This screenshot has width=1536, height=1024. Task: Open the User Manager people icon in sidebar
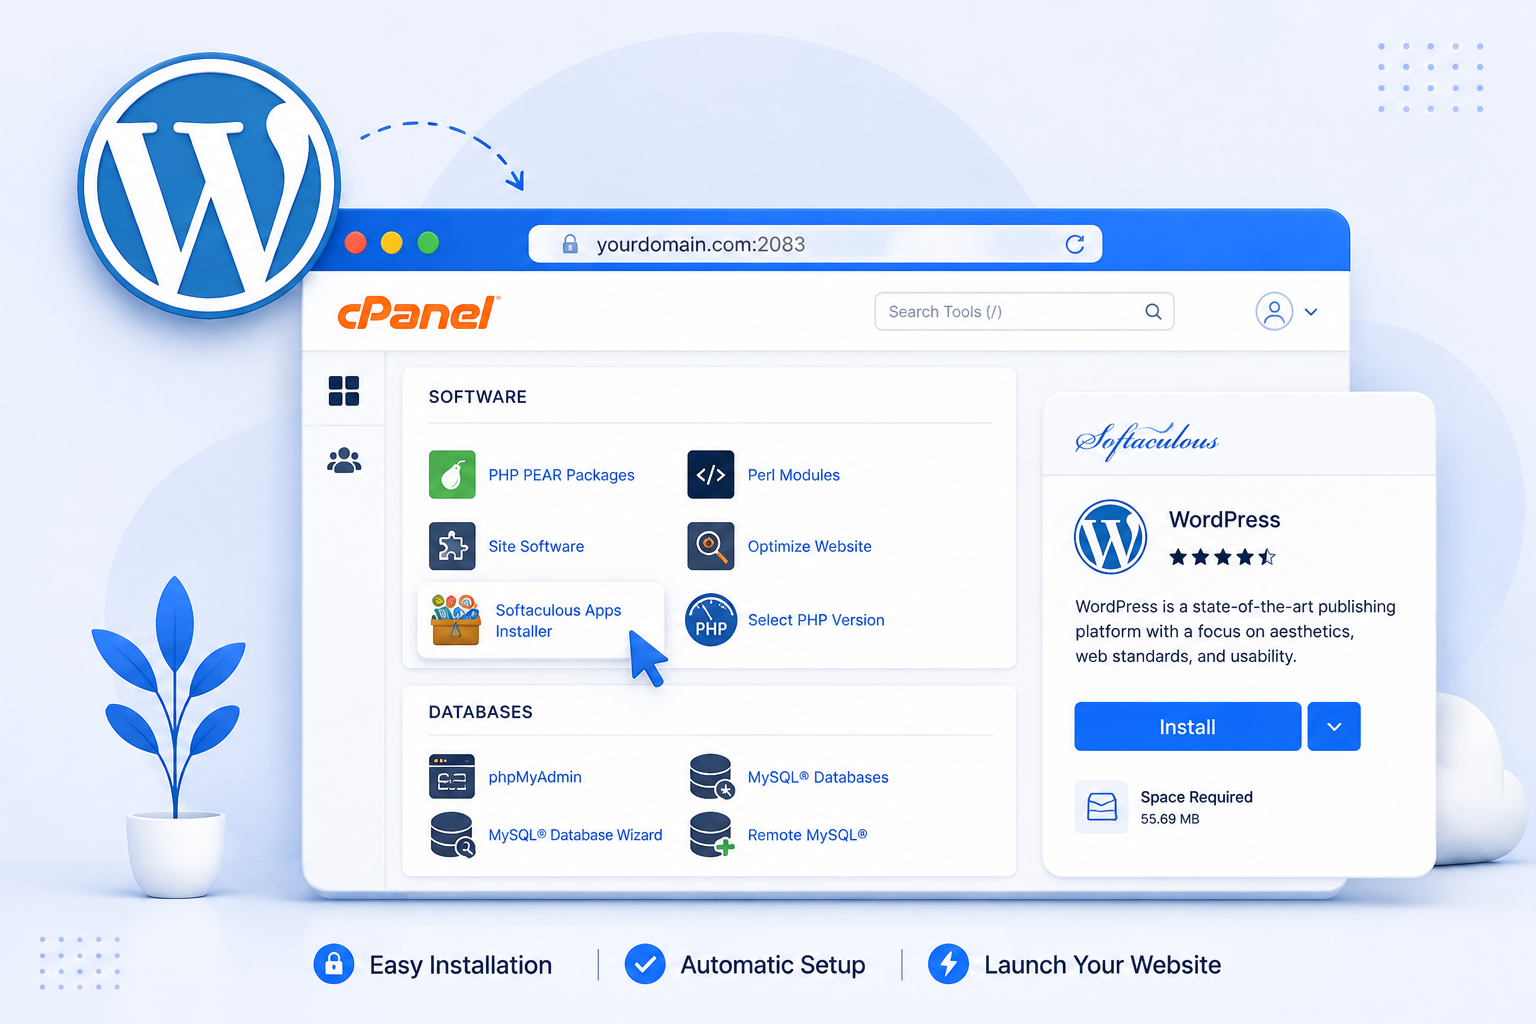(x=344, y=461)
